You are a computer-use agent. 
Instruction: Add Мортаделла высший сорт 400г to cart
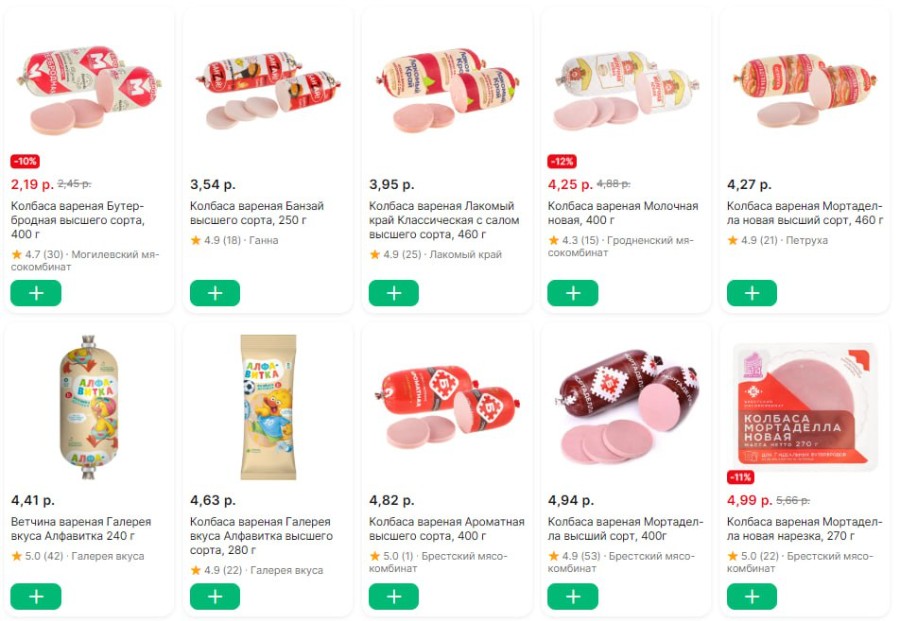[573, 596]
